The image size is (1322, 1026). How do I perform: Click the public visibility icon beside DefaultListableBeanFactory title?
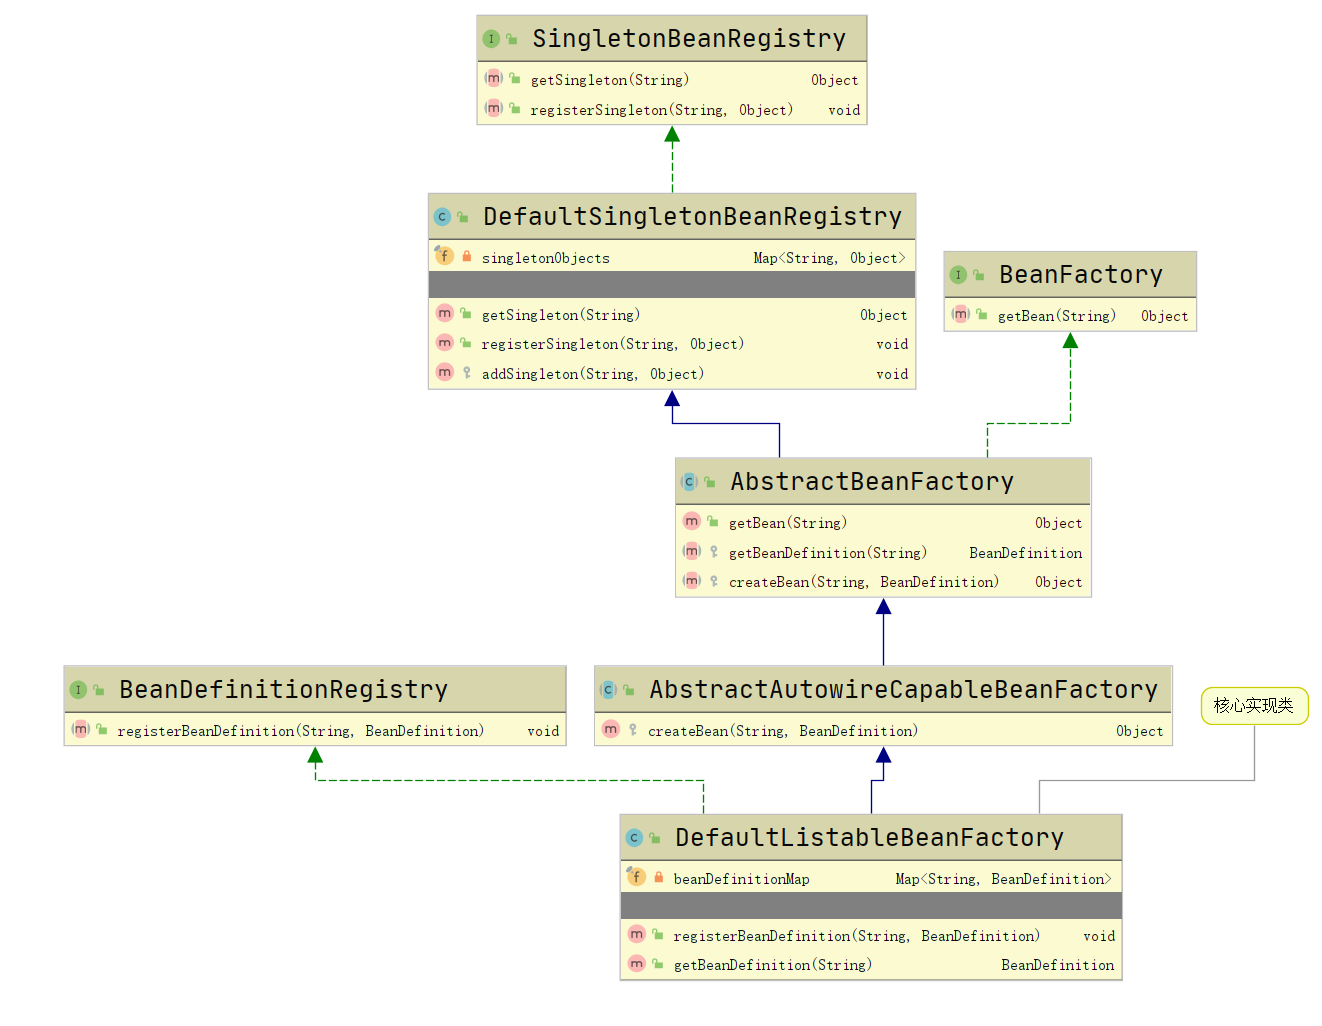[655, 838]
